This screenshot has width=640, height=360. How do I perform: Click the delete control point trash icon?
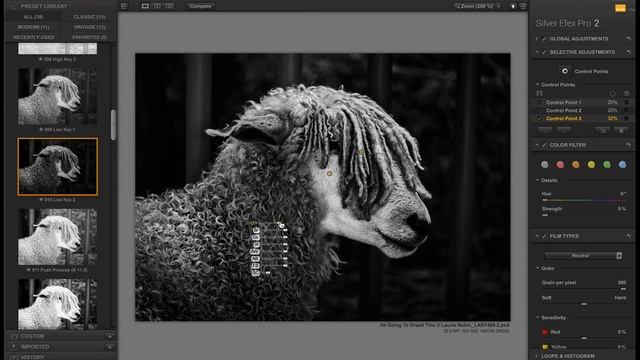[x=622, y=130]
